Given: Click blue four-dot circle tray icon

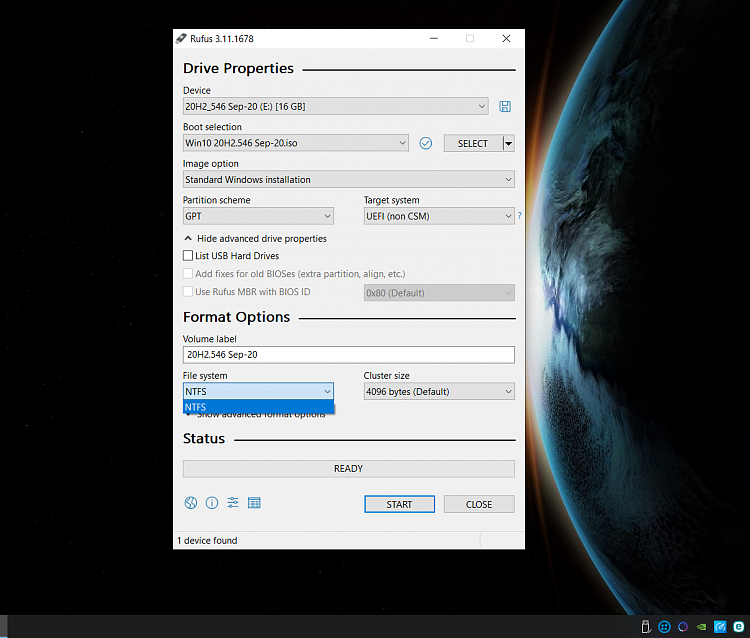Looking at the screenshot, I should click(x=664, y=627).
